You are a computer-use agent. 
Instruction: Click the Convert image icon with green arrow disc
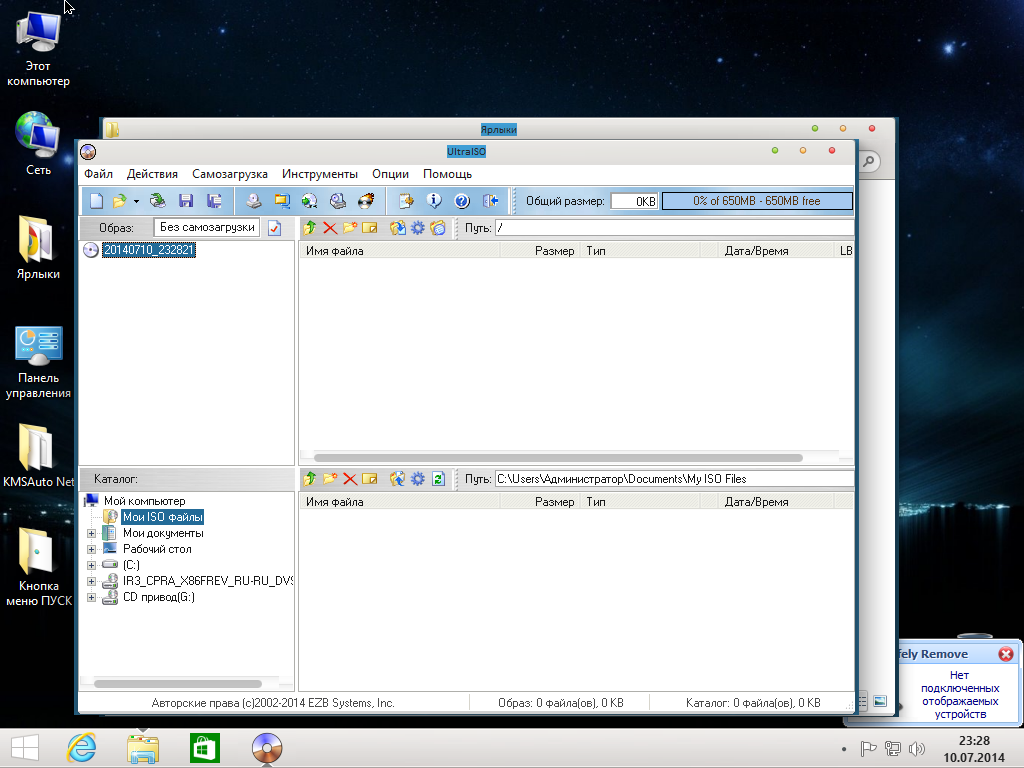[310, 201]
